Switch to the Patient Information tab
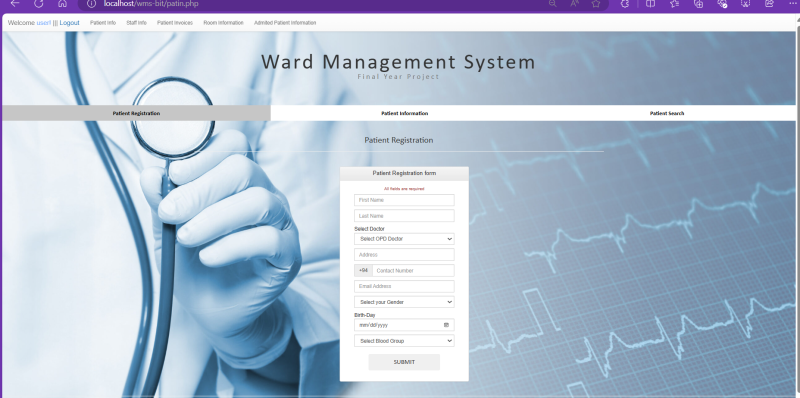Screen dimensions: 800x398 [405, 113]
